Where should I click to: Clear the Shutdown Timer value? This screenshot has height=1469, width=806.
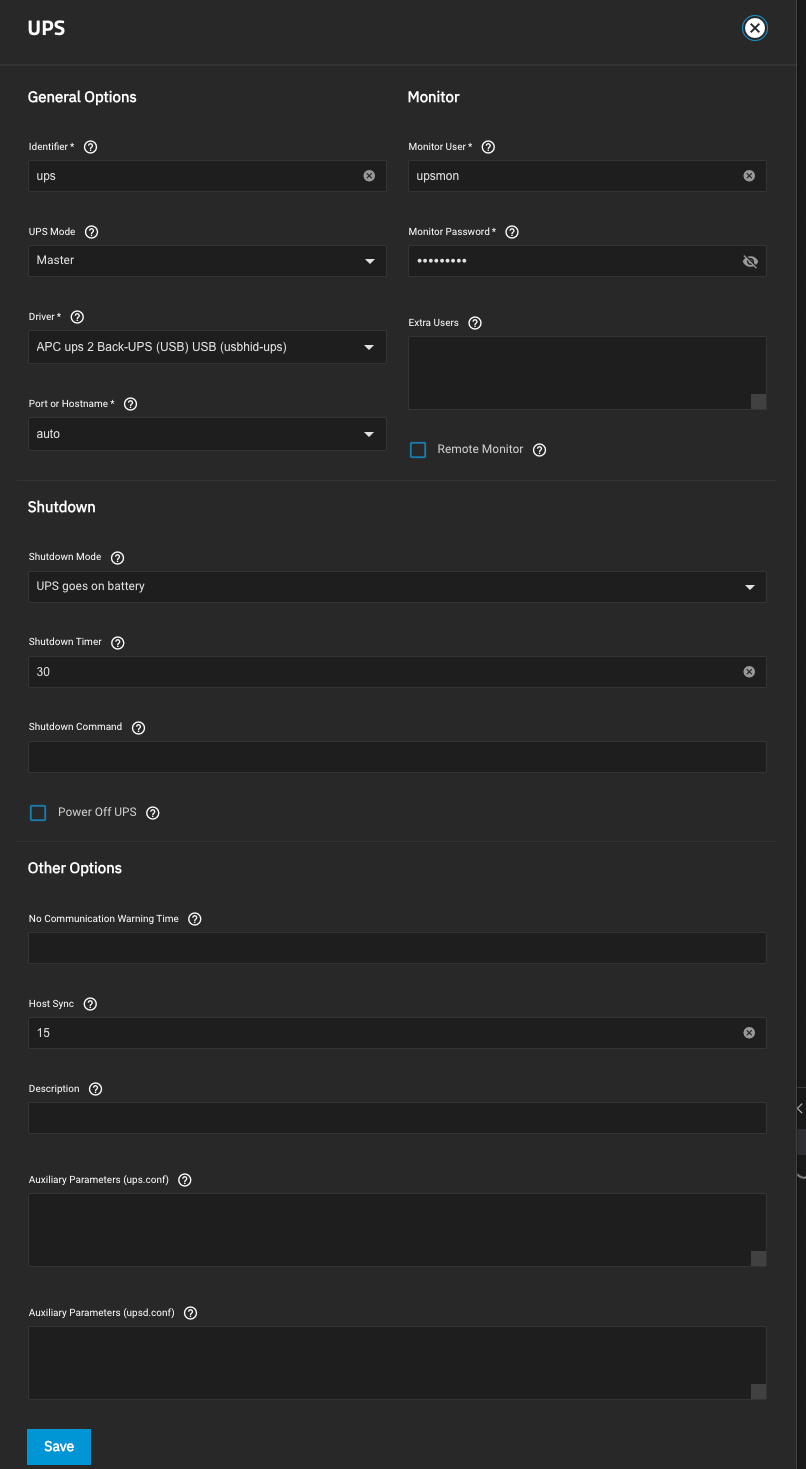pyautogui.click(x=749, y=672)
